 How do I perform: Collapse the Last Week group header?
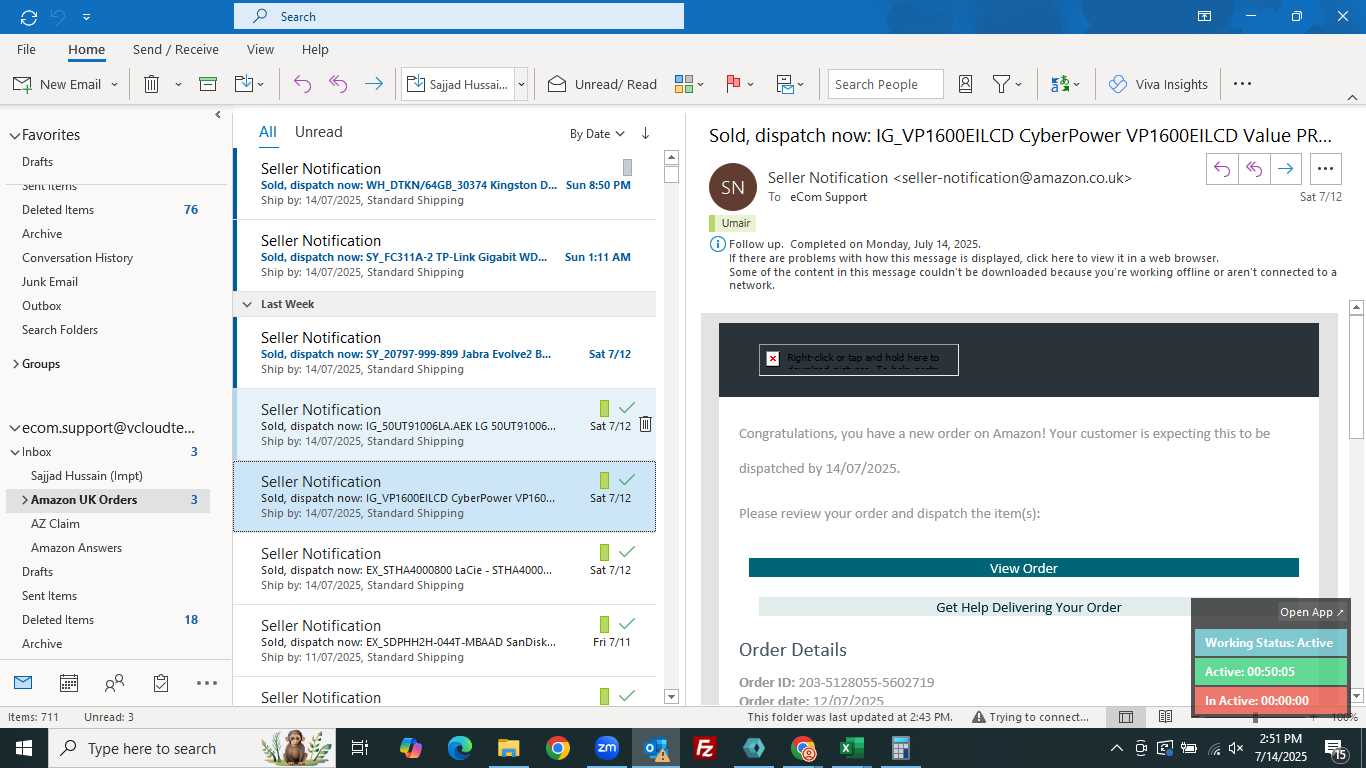click(247, 304)
